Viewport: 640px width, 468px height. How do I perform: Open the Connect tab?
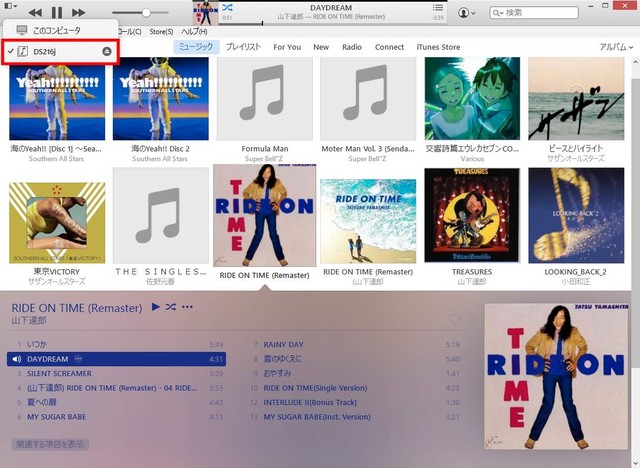tap(389, 47)
